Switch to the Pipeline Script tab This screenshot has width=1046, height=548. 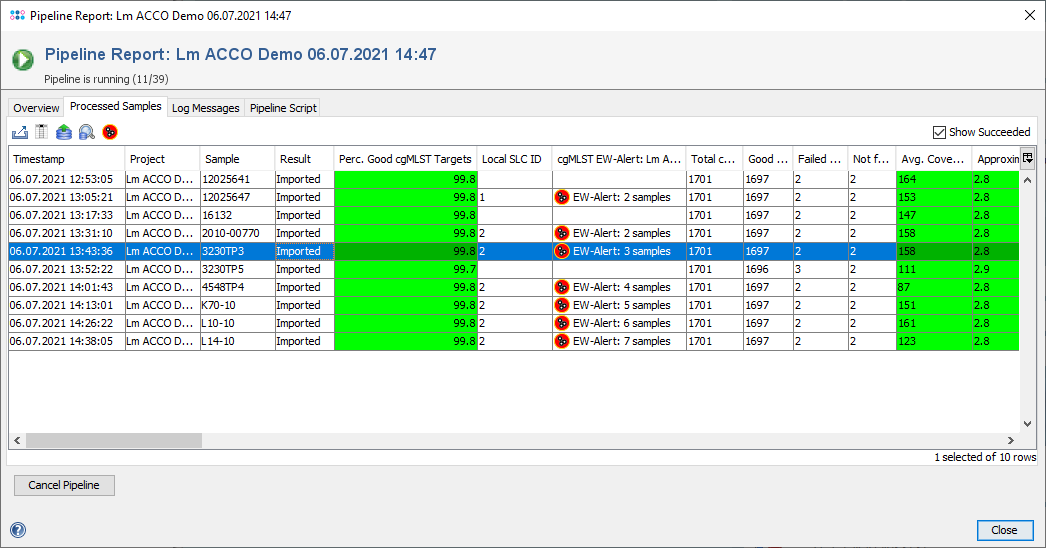283,108
